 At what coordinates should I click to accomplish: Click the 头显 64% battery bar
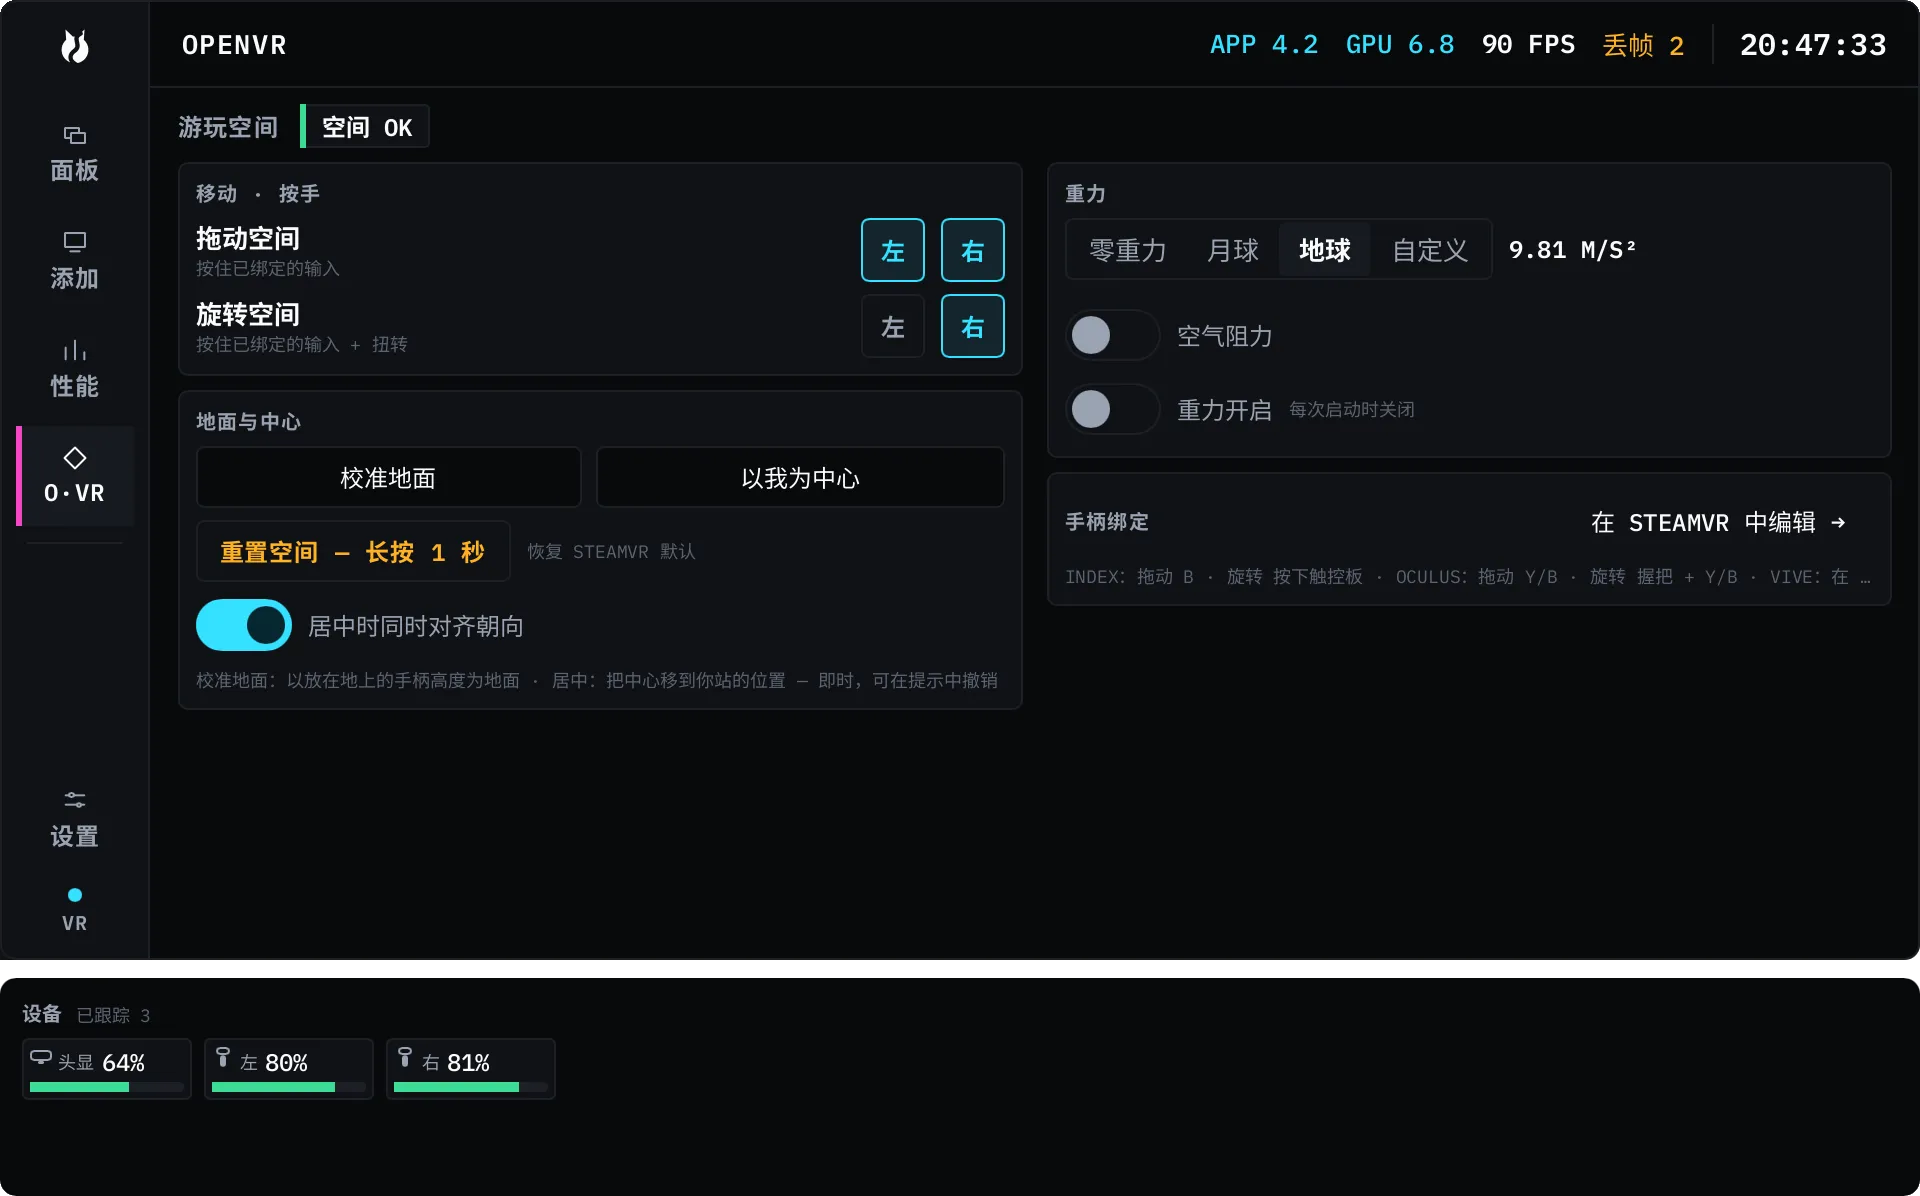107,1087
